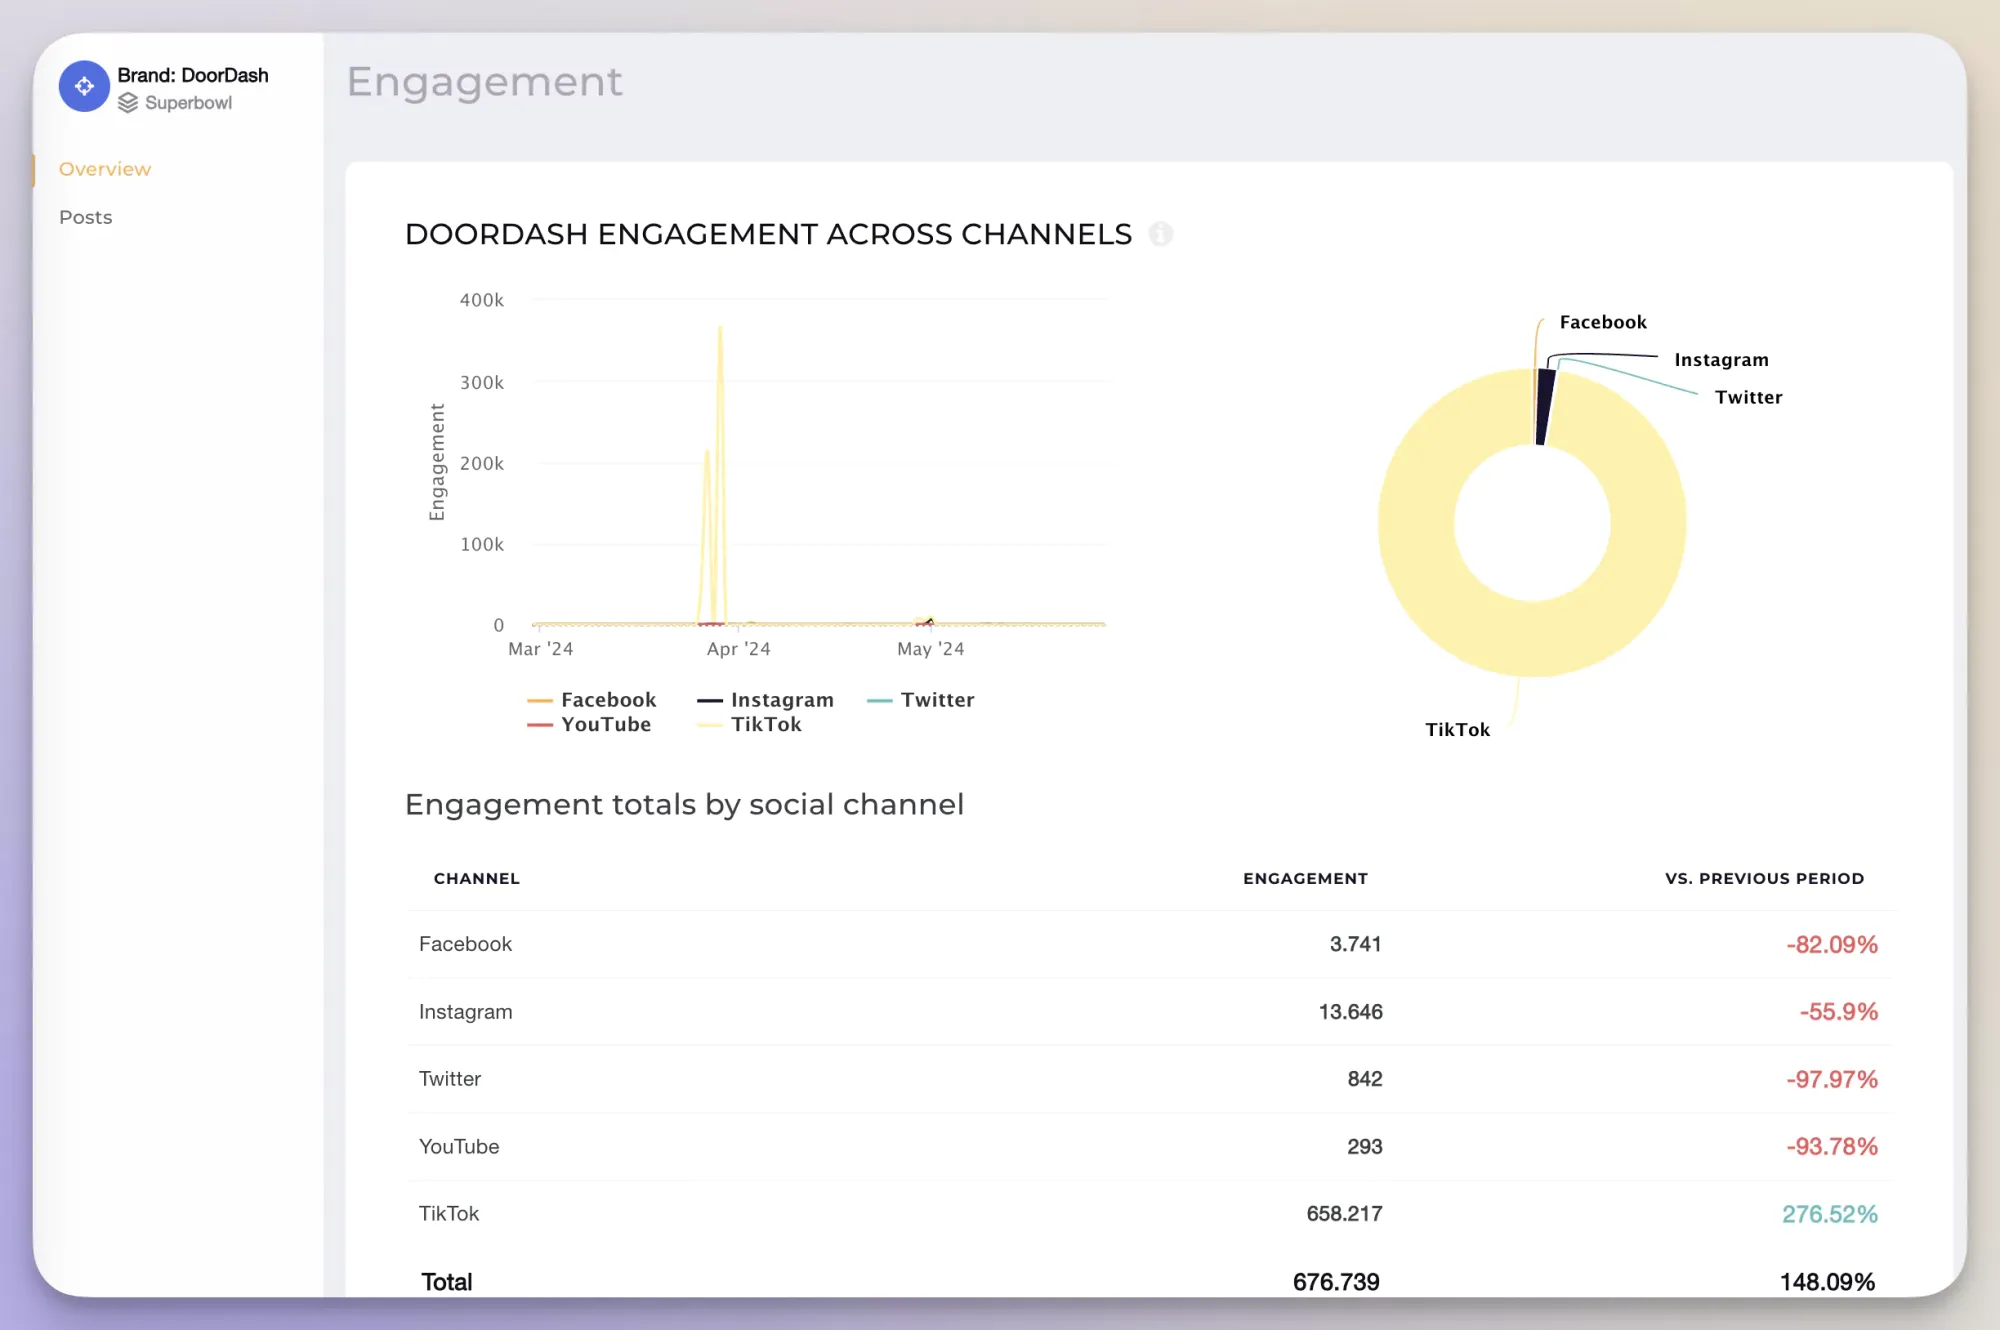Click the Superbowl subtitle text

188,103
